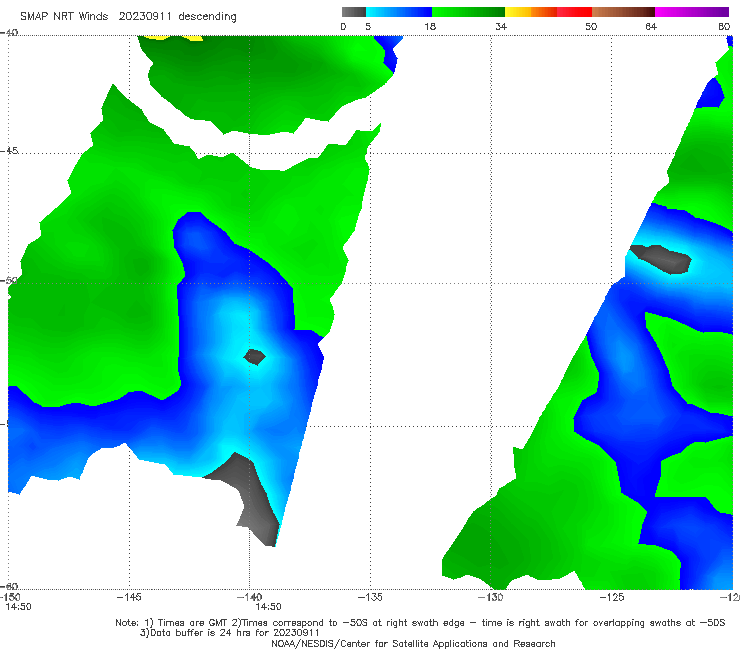
Task: Click the longitude label "-145"
Action: point(129,597)
